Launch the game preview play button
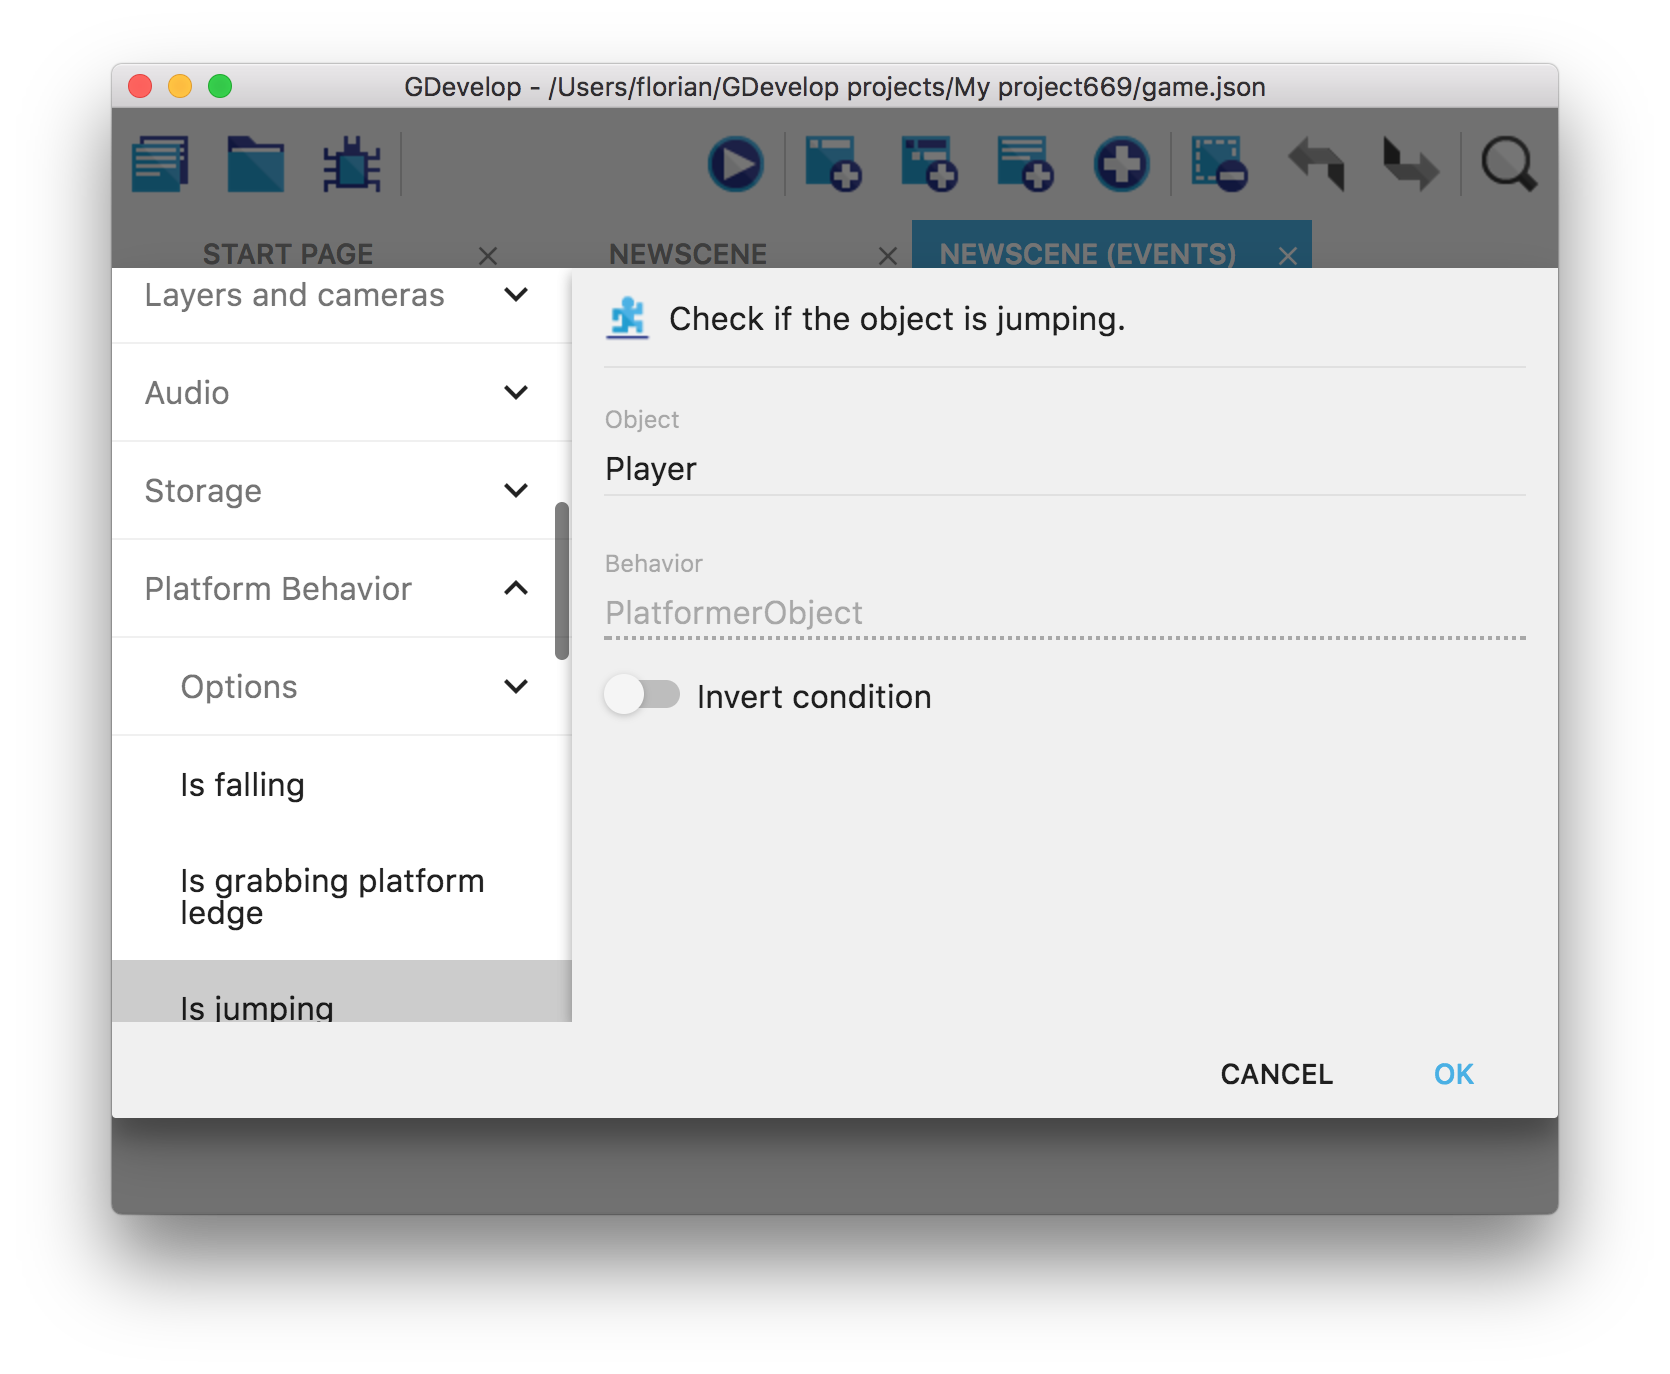This screenshot has height=1374, width=1670. tap(736, 164)
